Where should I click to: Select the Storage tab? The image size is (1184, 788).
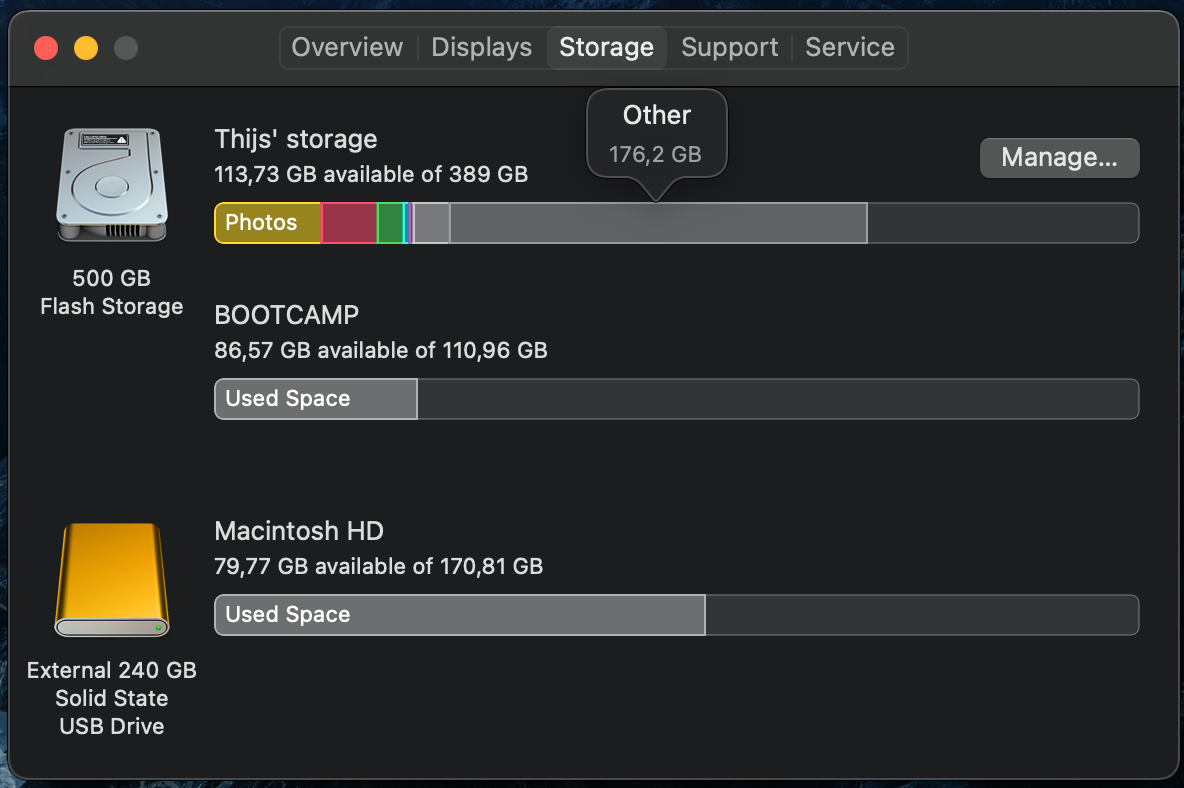[x=606, y=47]
